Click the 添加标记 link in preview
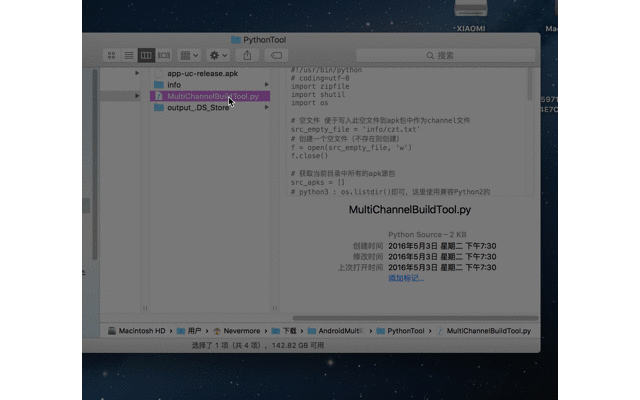The image size is (640, 400). point(406,278)
